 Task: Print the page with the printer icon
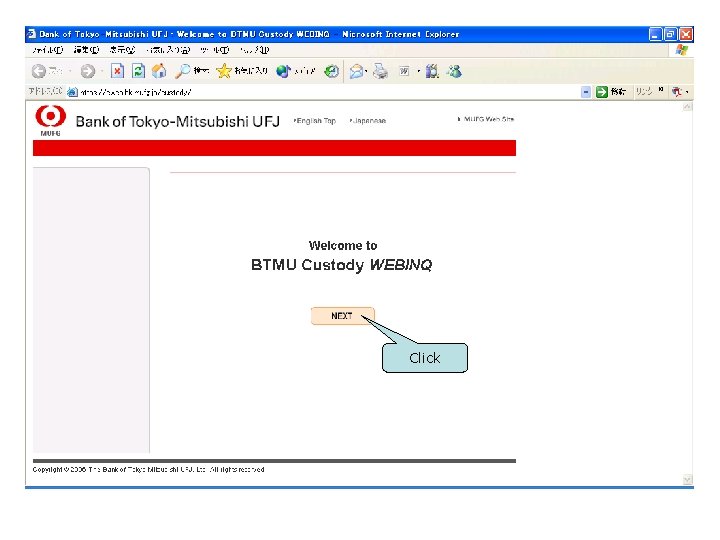tap(380, 72)
